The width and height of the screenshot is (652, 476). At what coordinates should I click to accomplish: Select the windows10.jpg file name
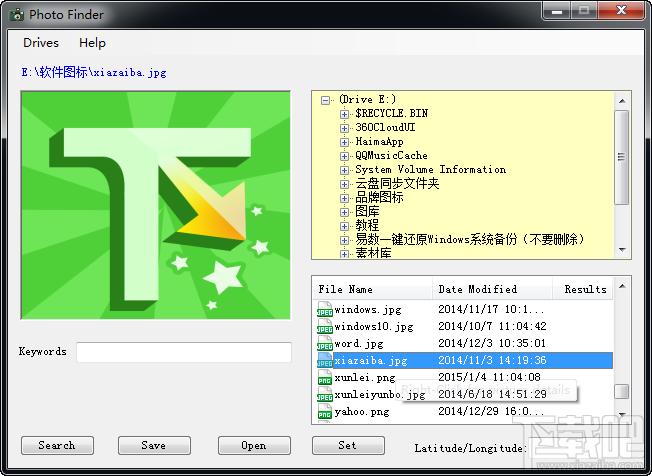coord(374,327)
